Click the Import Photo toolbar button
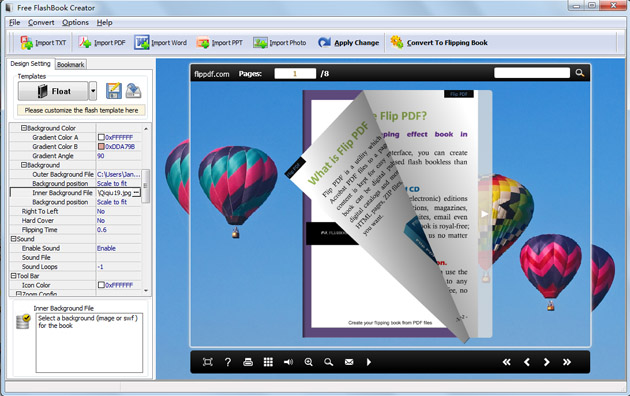The width and height of the screenshot is (630, 396). (x=280, y=43)
